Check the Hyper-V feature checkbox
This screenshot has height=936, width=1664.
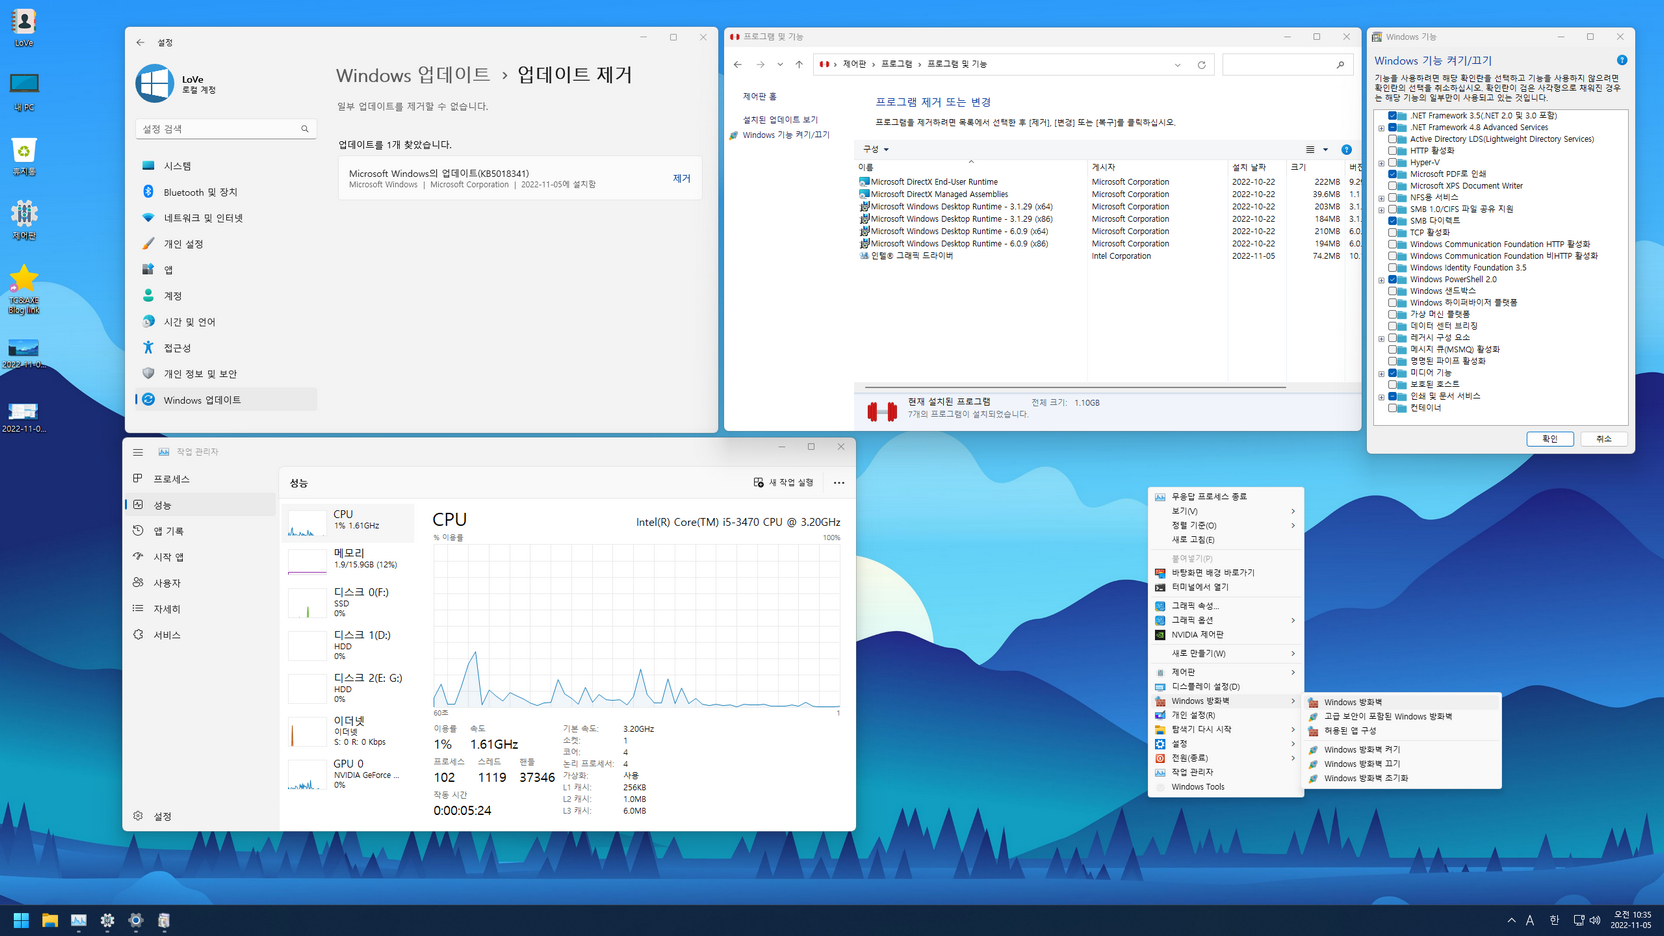click(x=1393, y=163)
